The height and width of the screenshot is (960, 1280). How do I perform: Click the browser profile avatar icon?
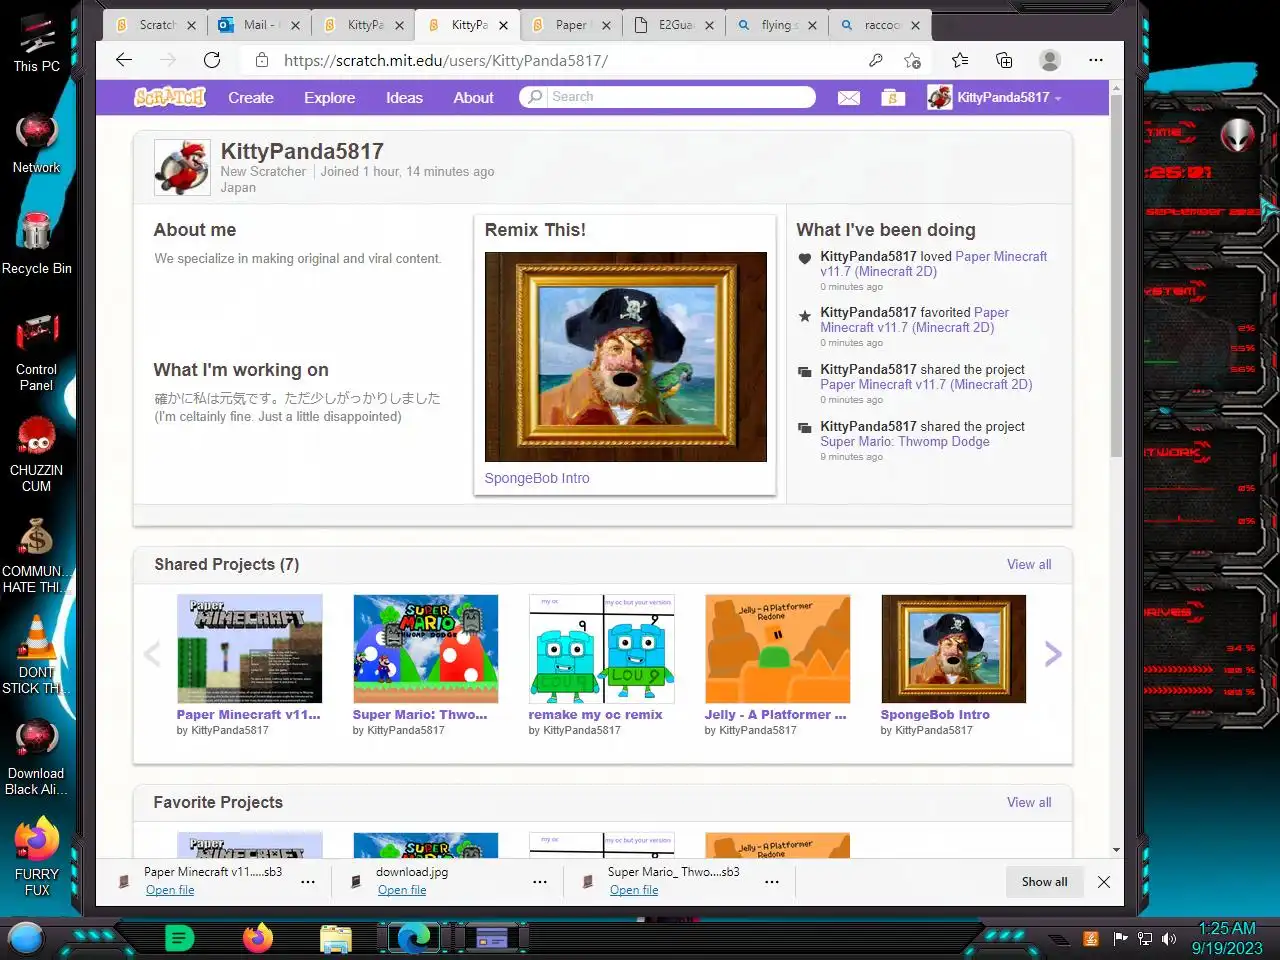coord(1050,60)
